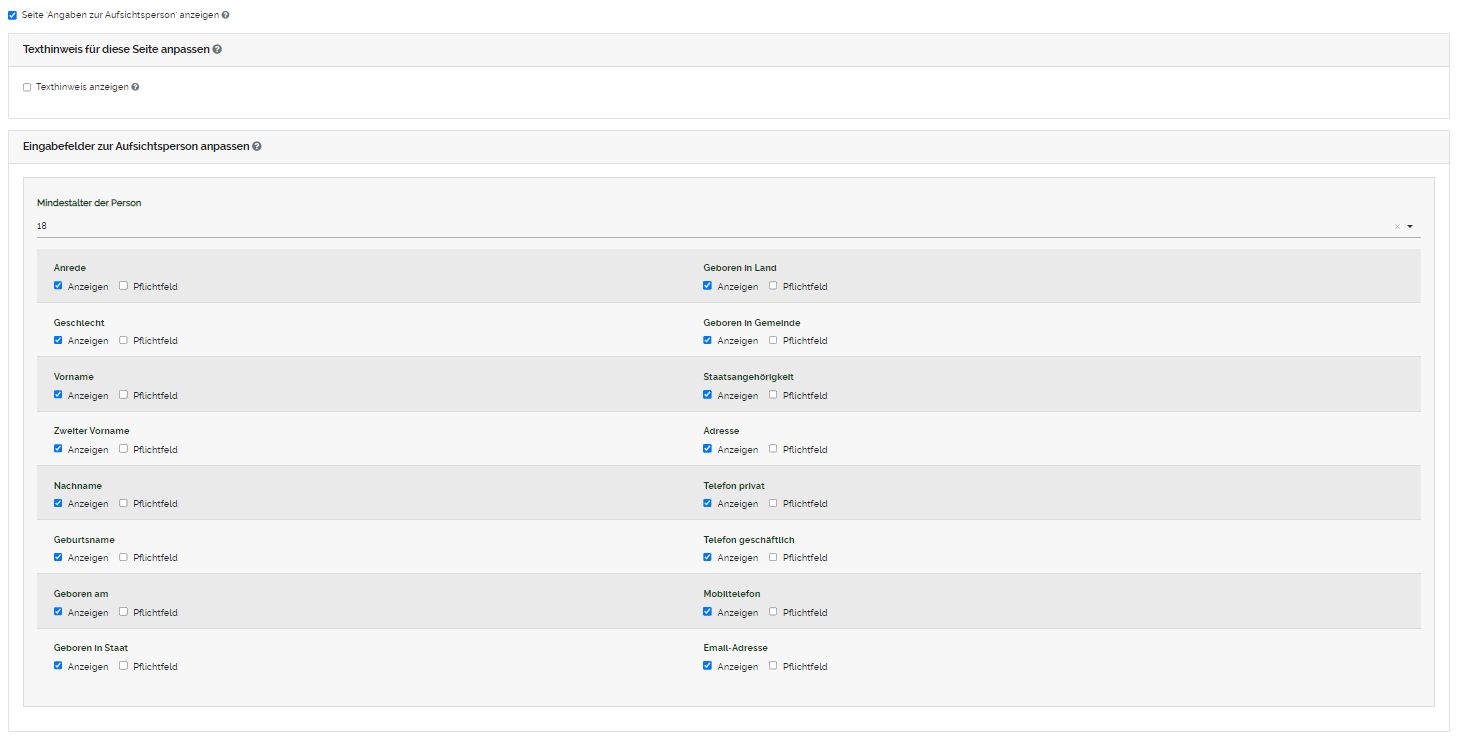
Task: Hide the Geburtsname field via Anzeigen
Action: [x=58, y=557]
